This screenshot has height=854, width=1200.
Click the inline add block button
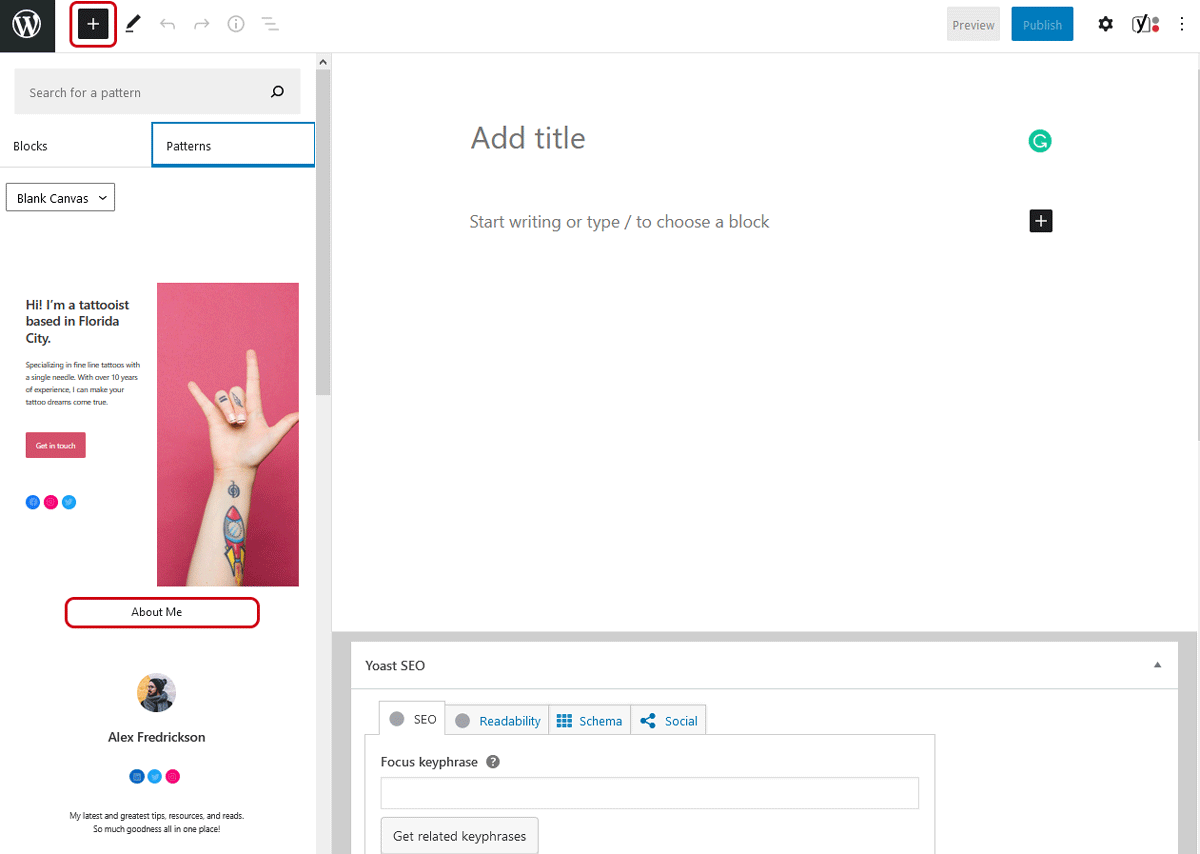pyautogui.click(x=1041, y=221)
